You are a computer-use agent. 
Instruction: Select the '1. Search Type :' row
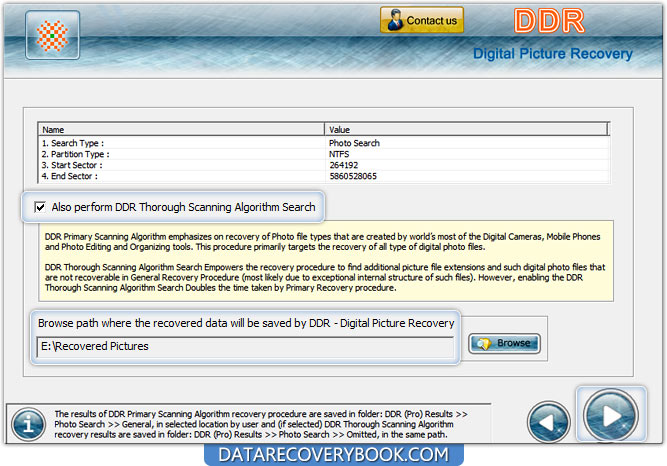[324, 143]
